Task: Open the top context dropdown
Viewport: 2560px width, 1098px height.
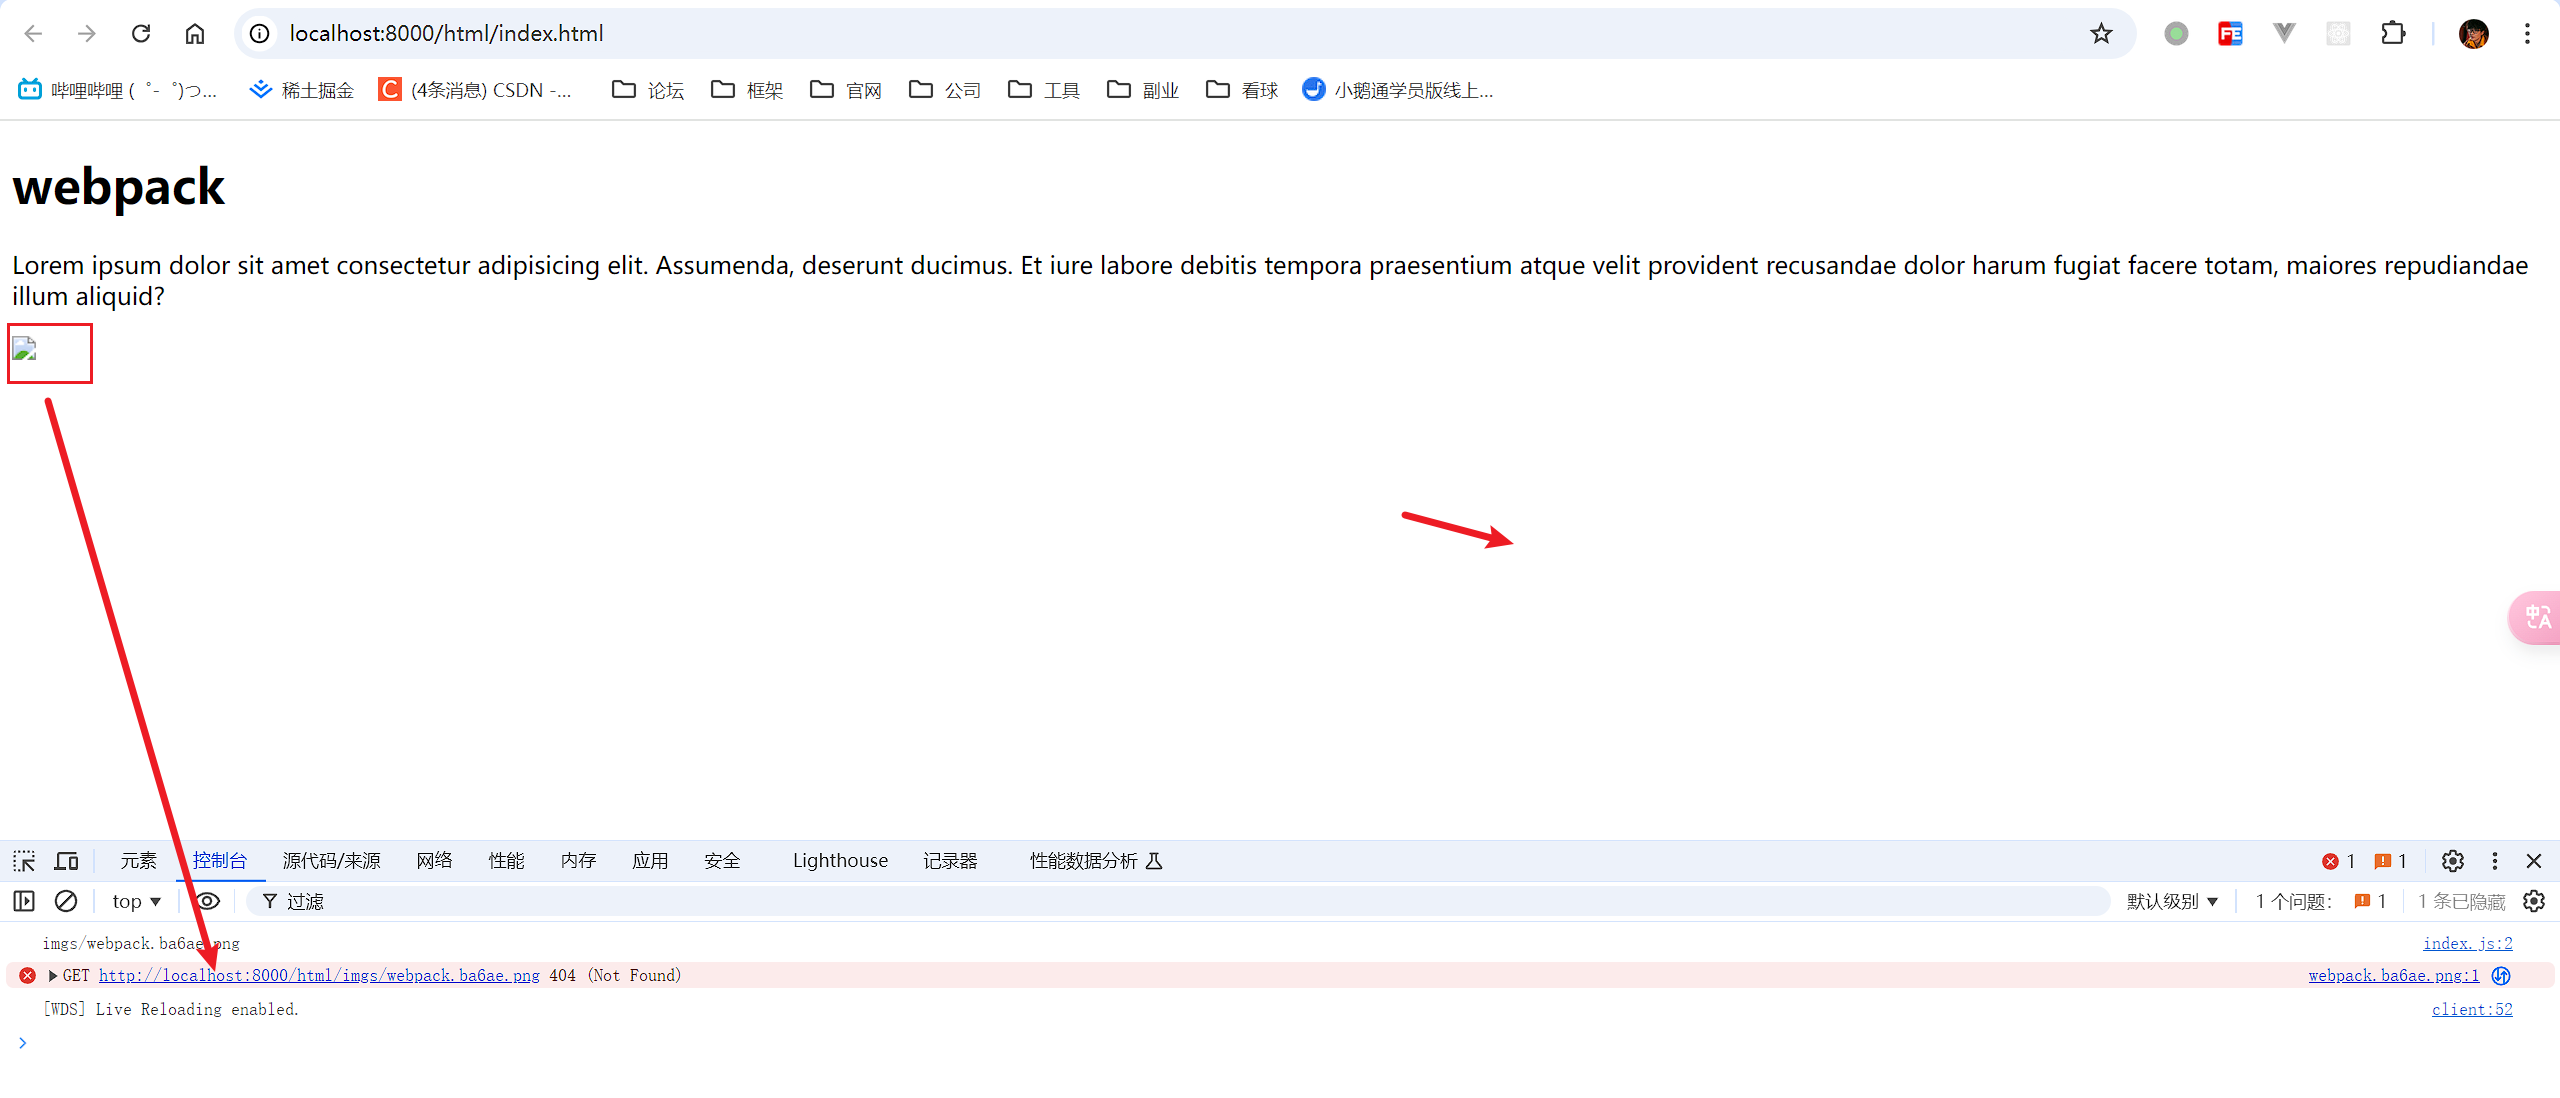Action: click(x=136, y=901)
